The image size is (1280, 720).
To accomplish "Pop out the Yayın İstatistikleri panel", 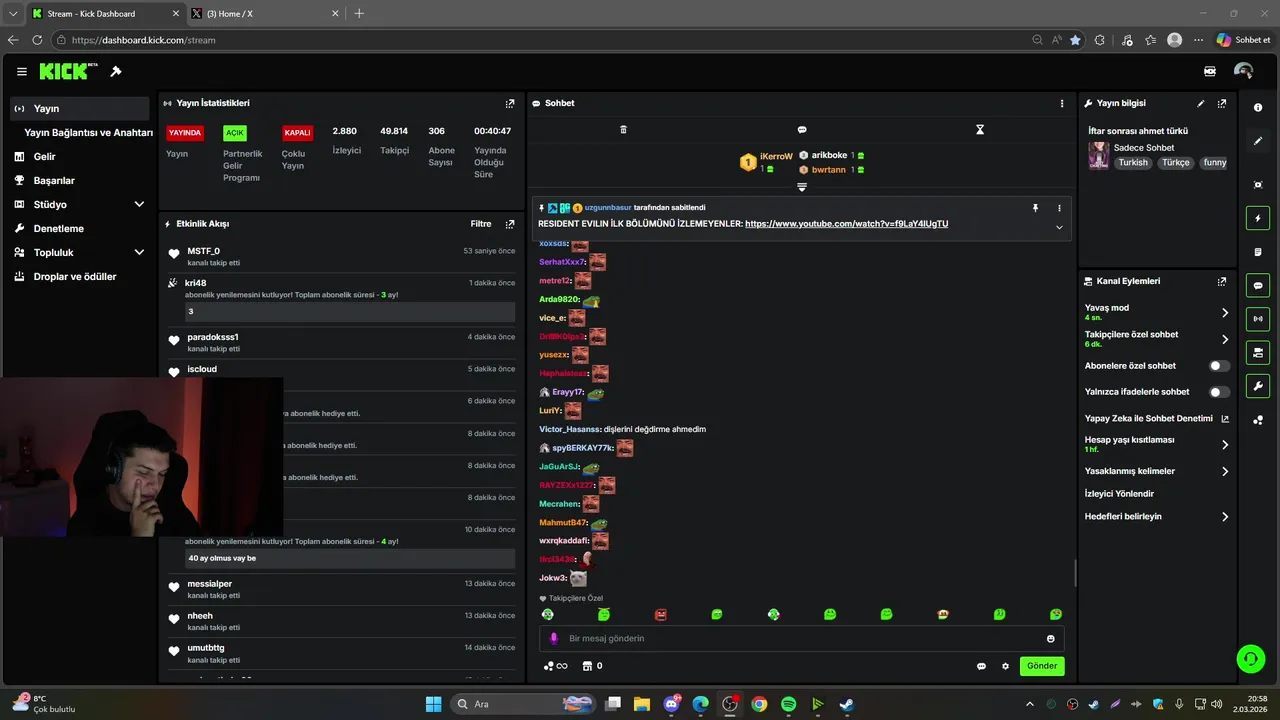I will (x=510, y=103).
